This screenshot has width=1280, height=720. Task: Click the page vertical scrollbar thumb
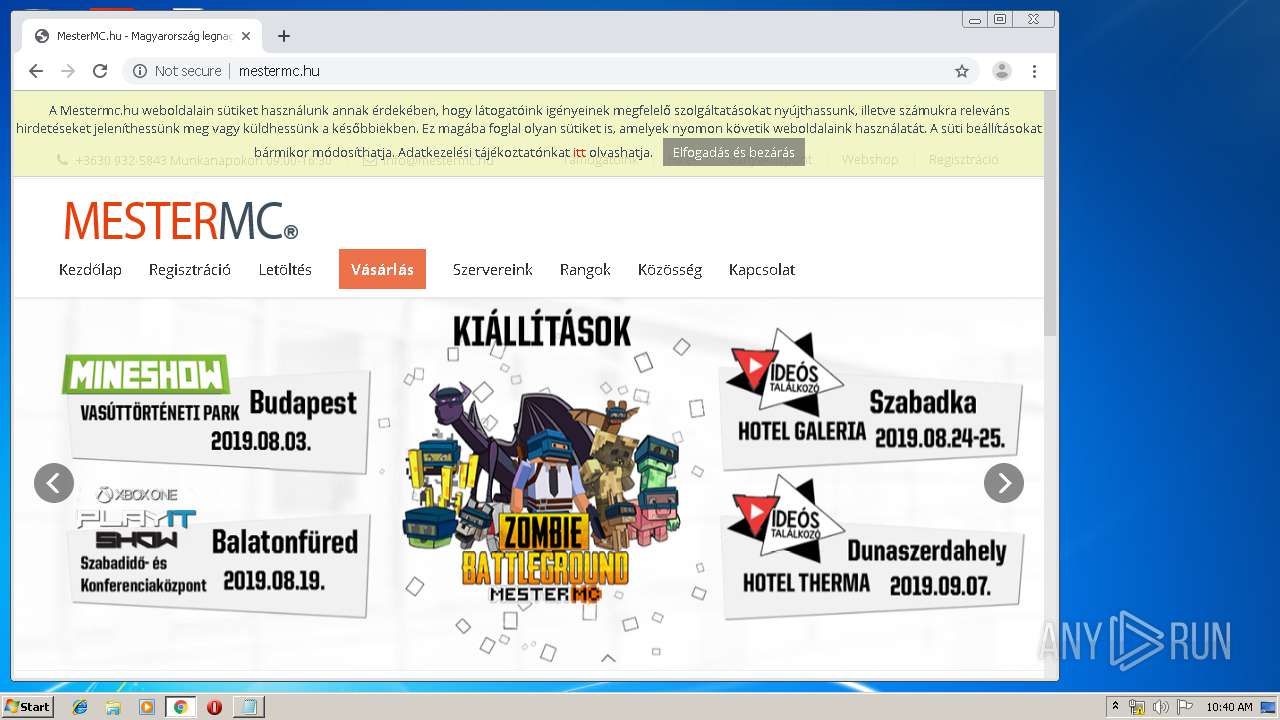point(1050,215)
